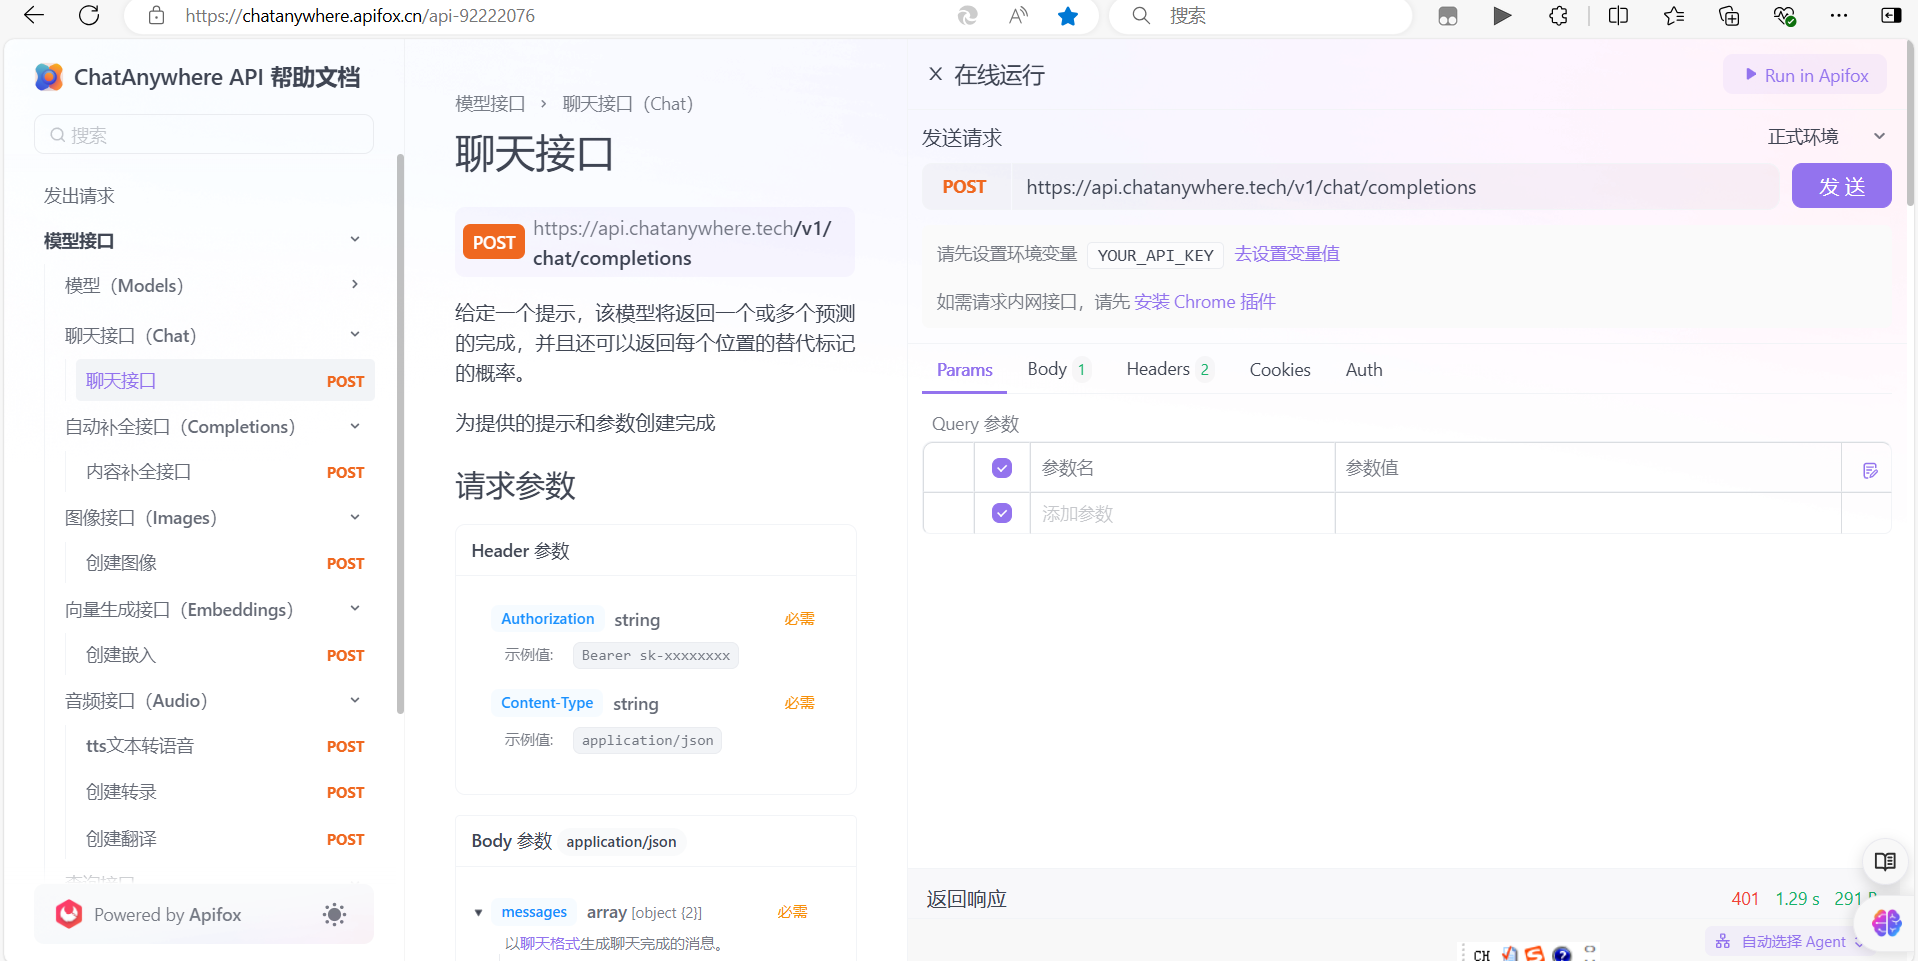1918x961 pixels.
Task: Open the Collections icon in toolbar
Action: point(1729,15)
